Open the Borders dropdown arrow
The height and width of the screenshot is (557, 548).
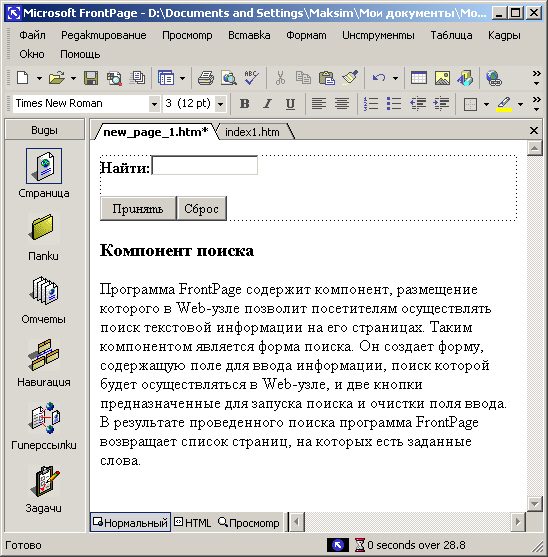tap(486, 104)
